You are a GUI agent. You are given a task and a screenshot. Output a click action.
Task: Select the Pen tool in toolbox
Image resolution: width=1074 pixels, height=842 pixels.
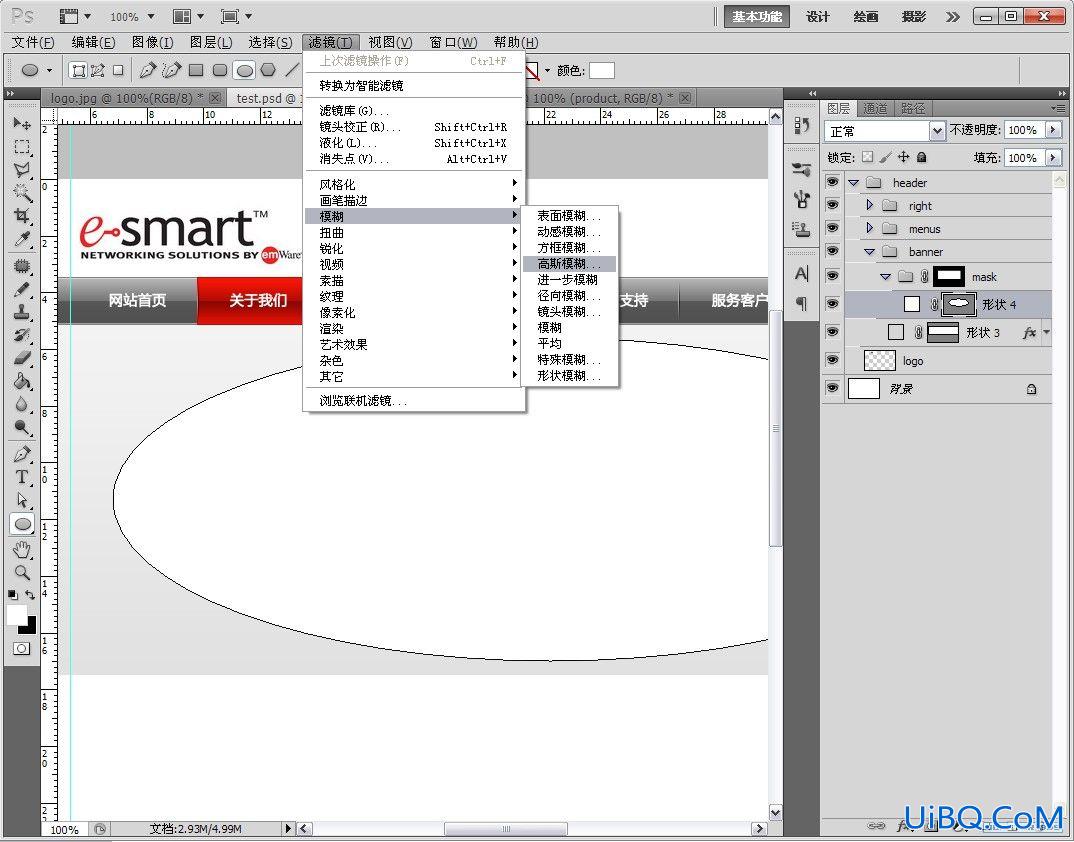click(22, 454)
